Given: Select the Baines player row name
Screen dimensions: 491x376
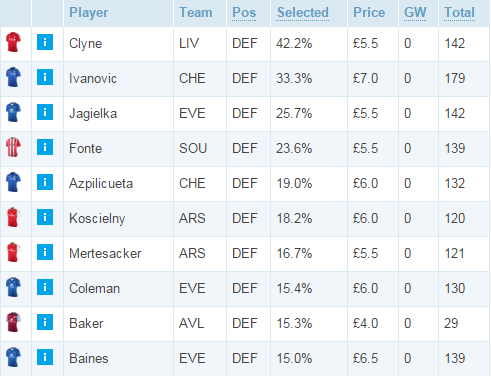Looking at the screenshot, I should tap(89, 358).
